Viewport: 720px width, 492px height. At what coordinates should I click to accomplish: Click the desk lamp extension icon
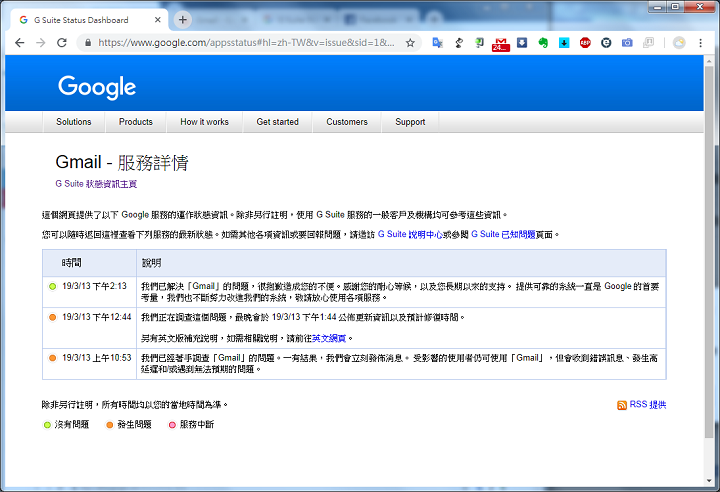(459, 43)
